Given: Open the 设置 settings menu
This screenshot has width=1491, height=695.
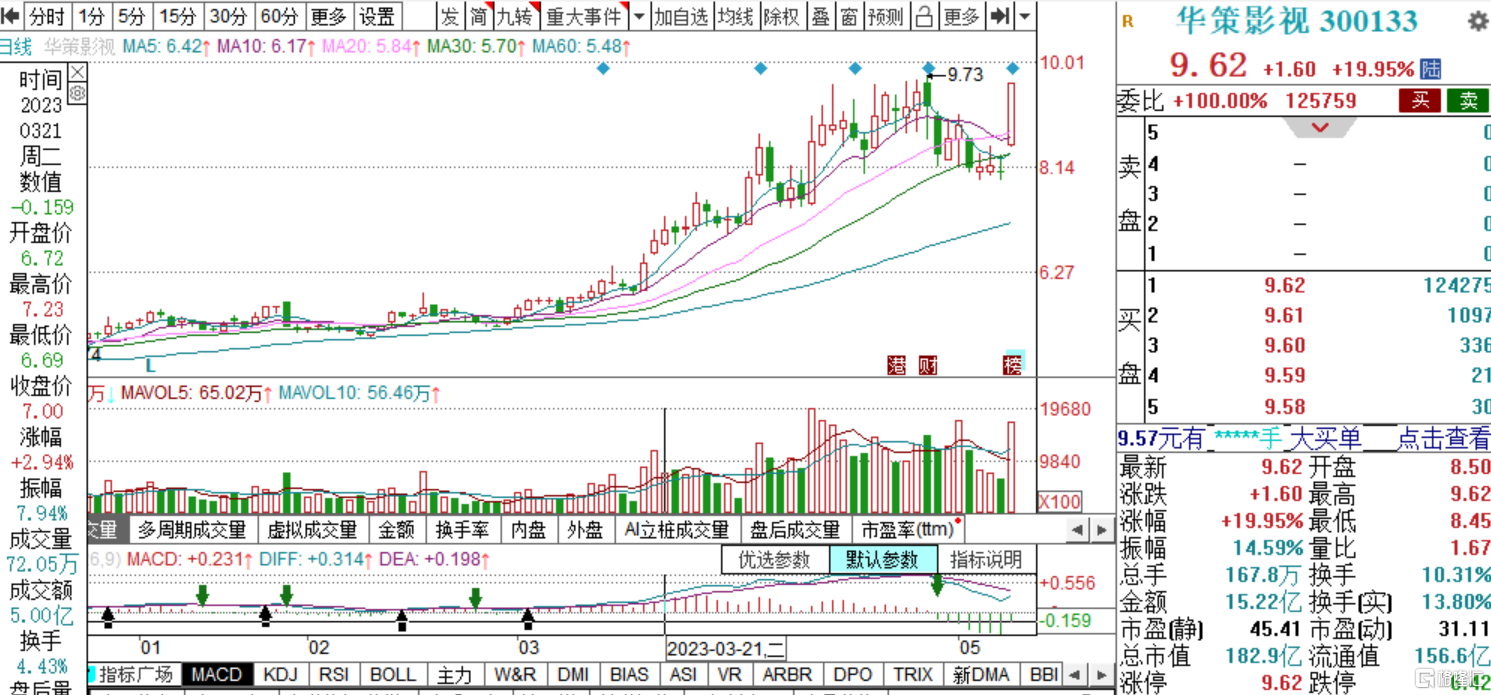Looking at the screenshot, I should [376, 16].
